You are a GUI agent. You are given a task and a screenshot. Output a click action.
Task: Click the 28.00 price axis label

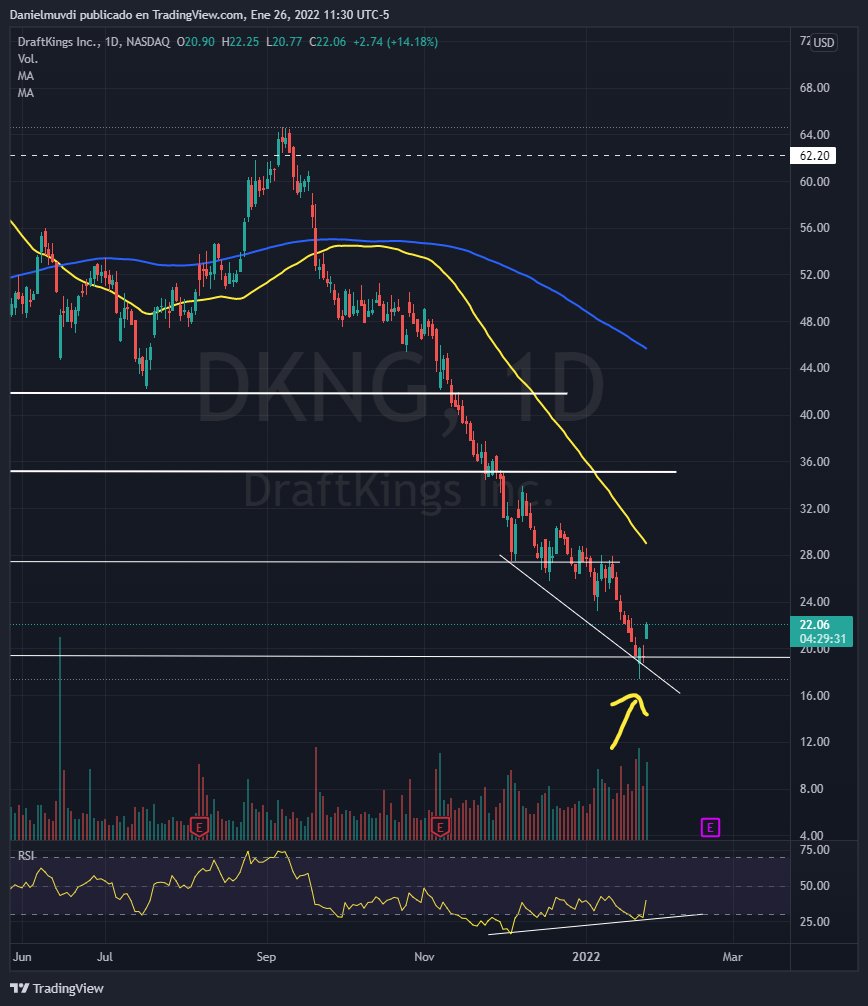(815, 554)
